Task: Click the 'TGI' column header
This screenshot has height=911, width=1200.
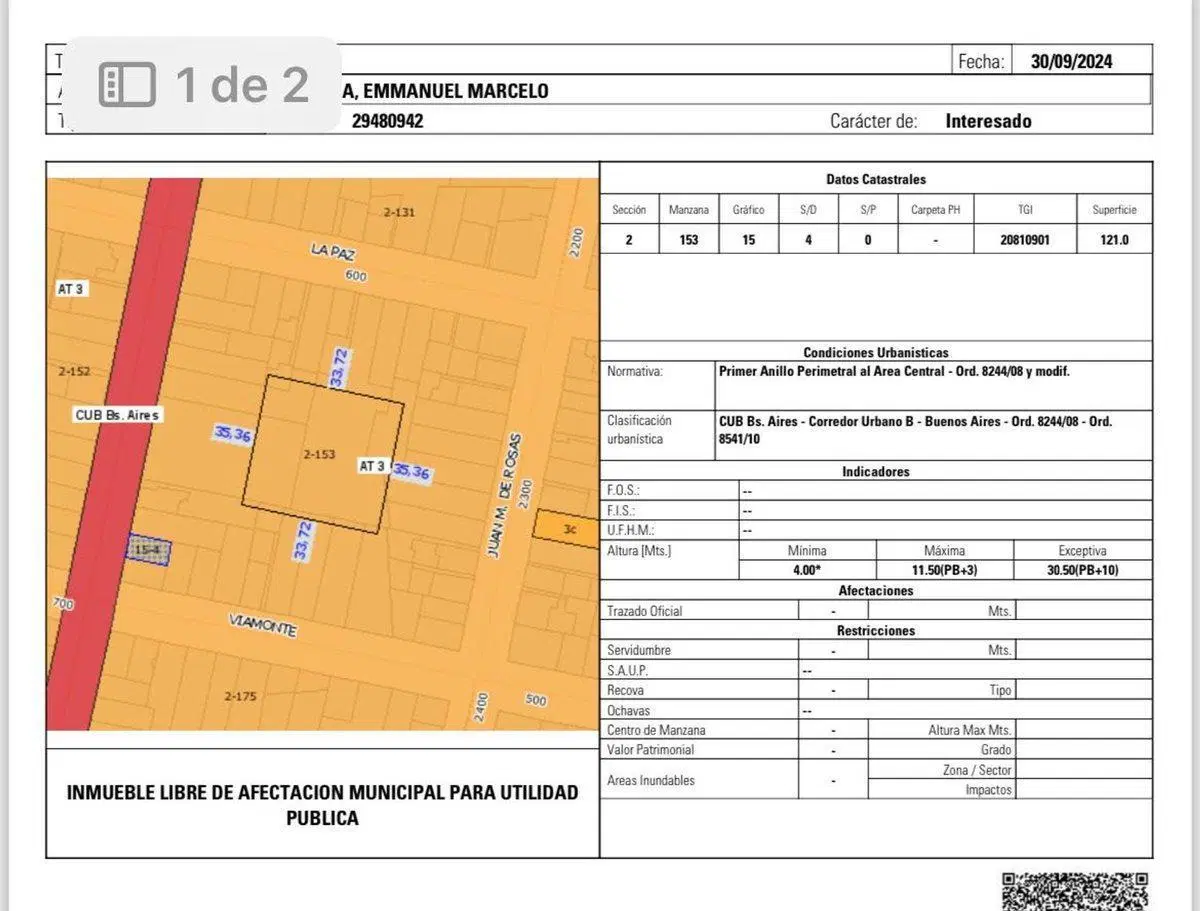Action: [x=1026, y=210]
